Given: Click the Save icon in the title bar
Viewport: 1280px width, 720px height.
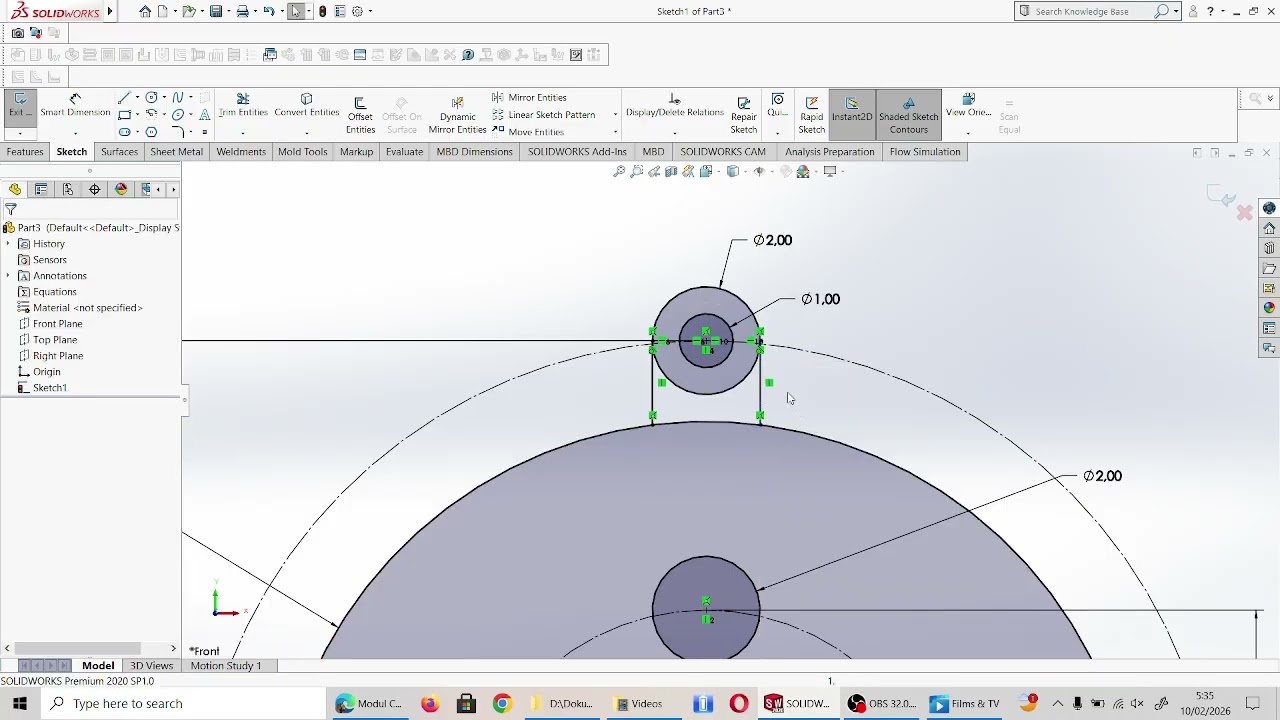Looking at the screenshot, I should (215, 11).
